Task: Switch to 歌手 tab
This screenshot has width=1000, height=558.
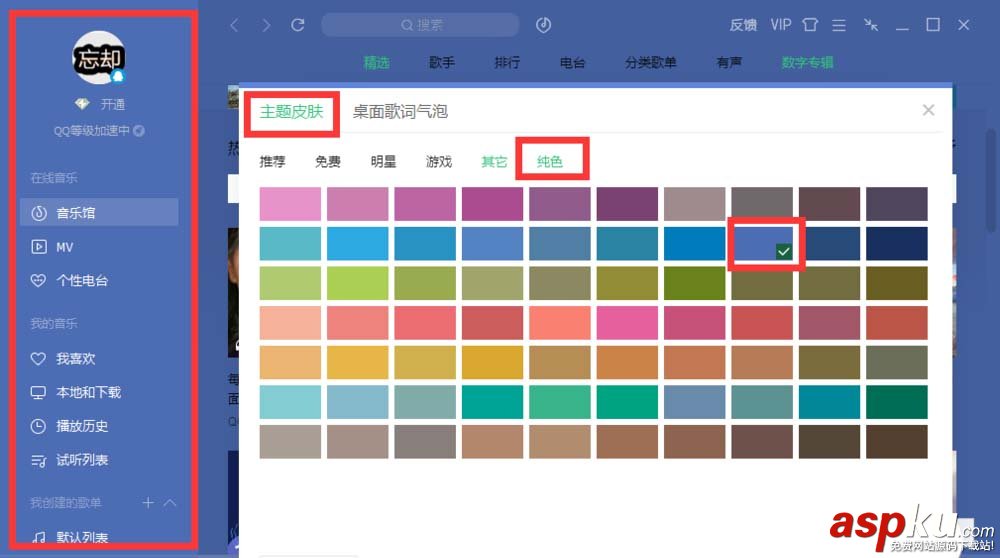Action: pos(442,62)
